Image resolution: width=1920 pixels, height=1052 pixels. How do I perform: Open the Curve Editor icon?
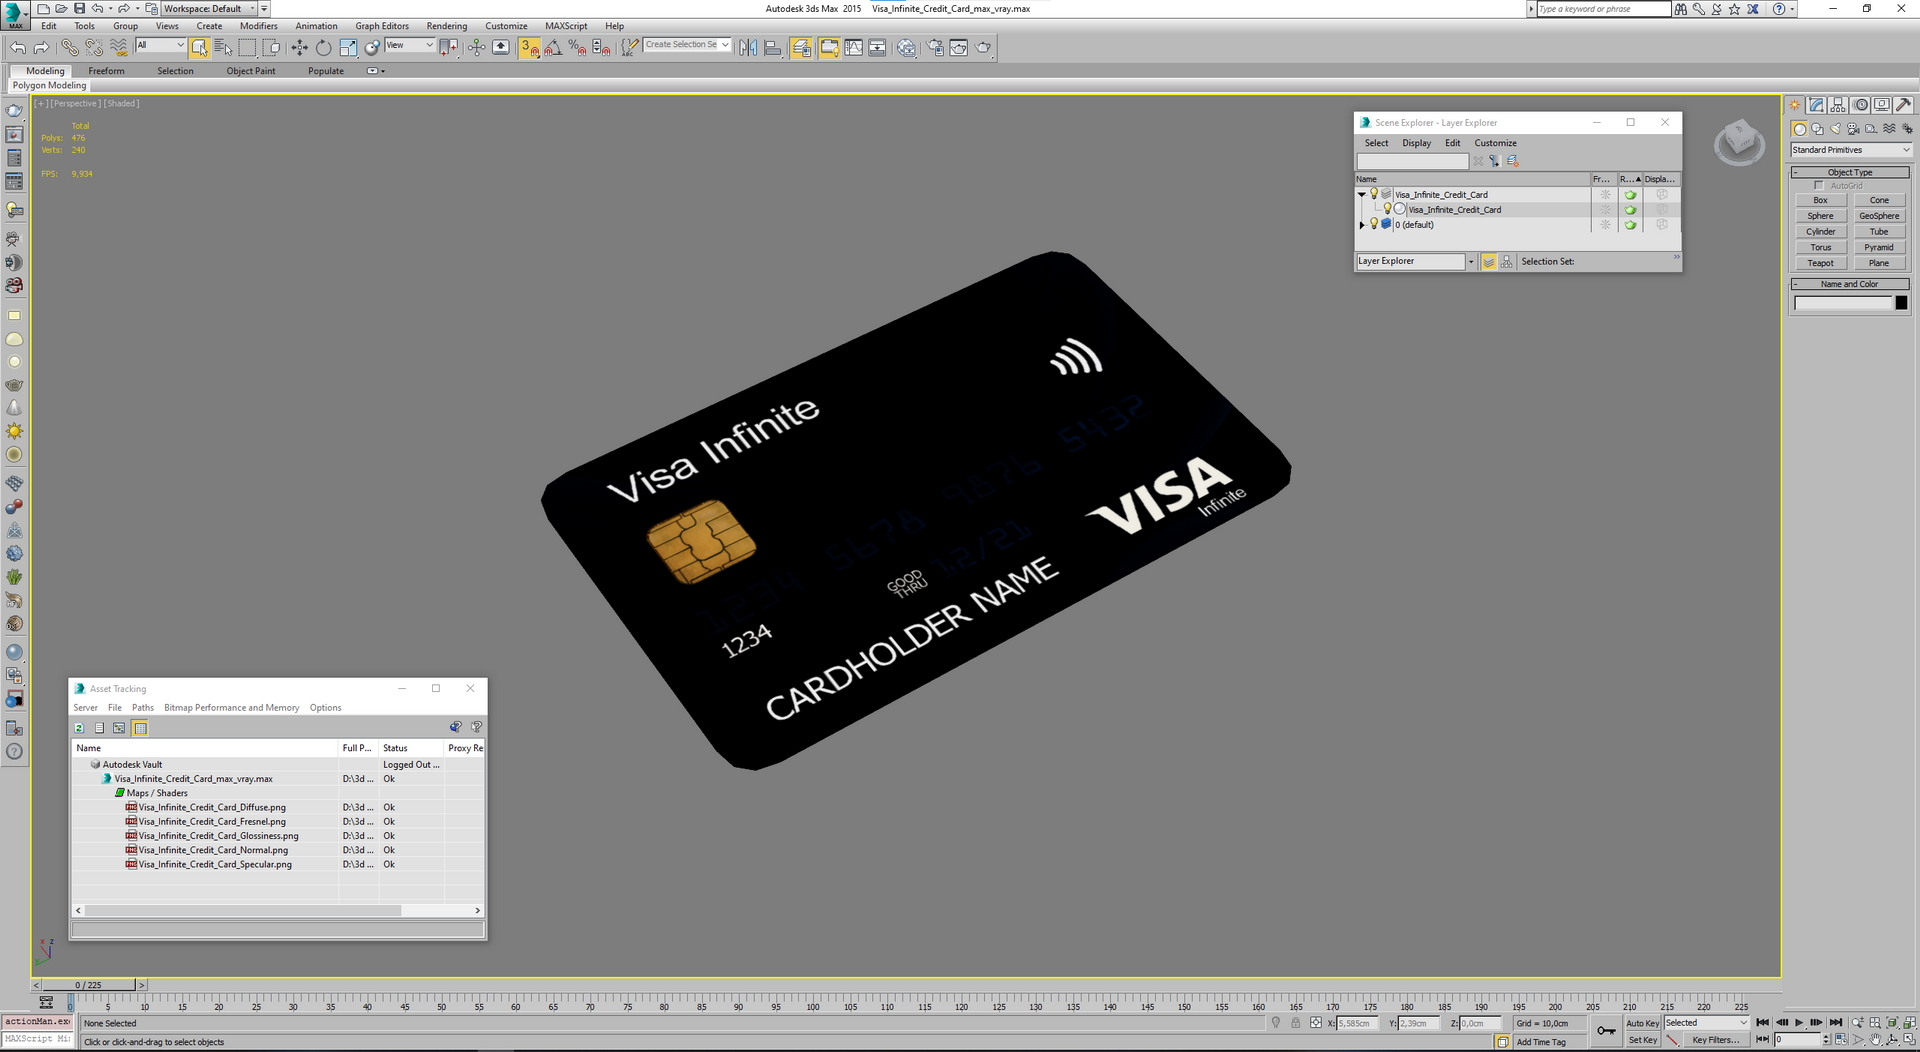(853, 47)
